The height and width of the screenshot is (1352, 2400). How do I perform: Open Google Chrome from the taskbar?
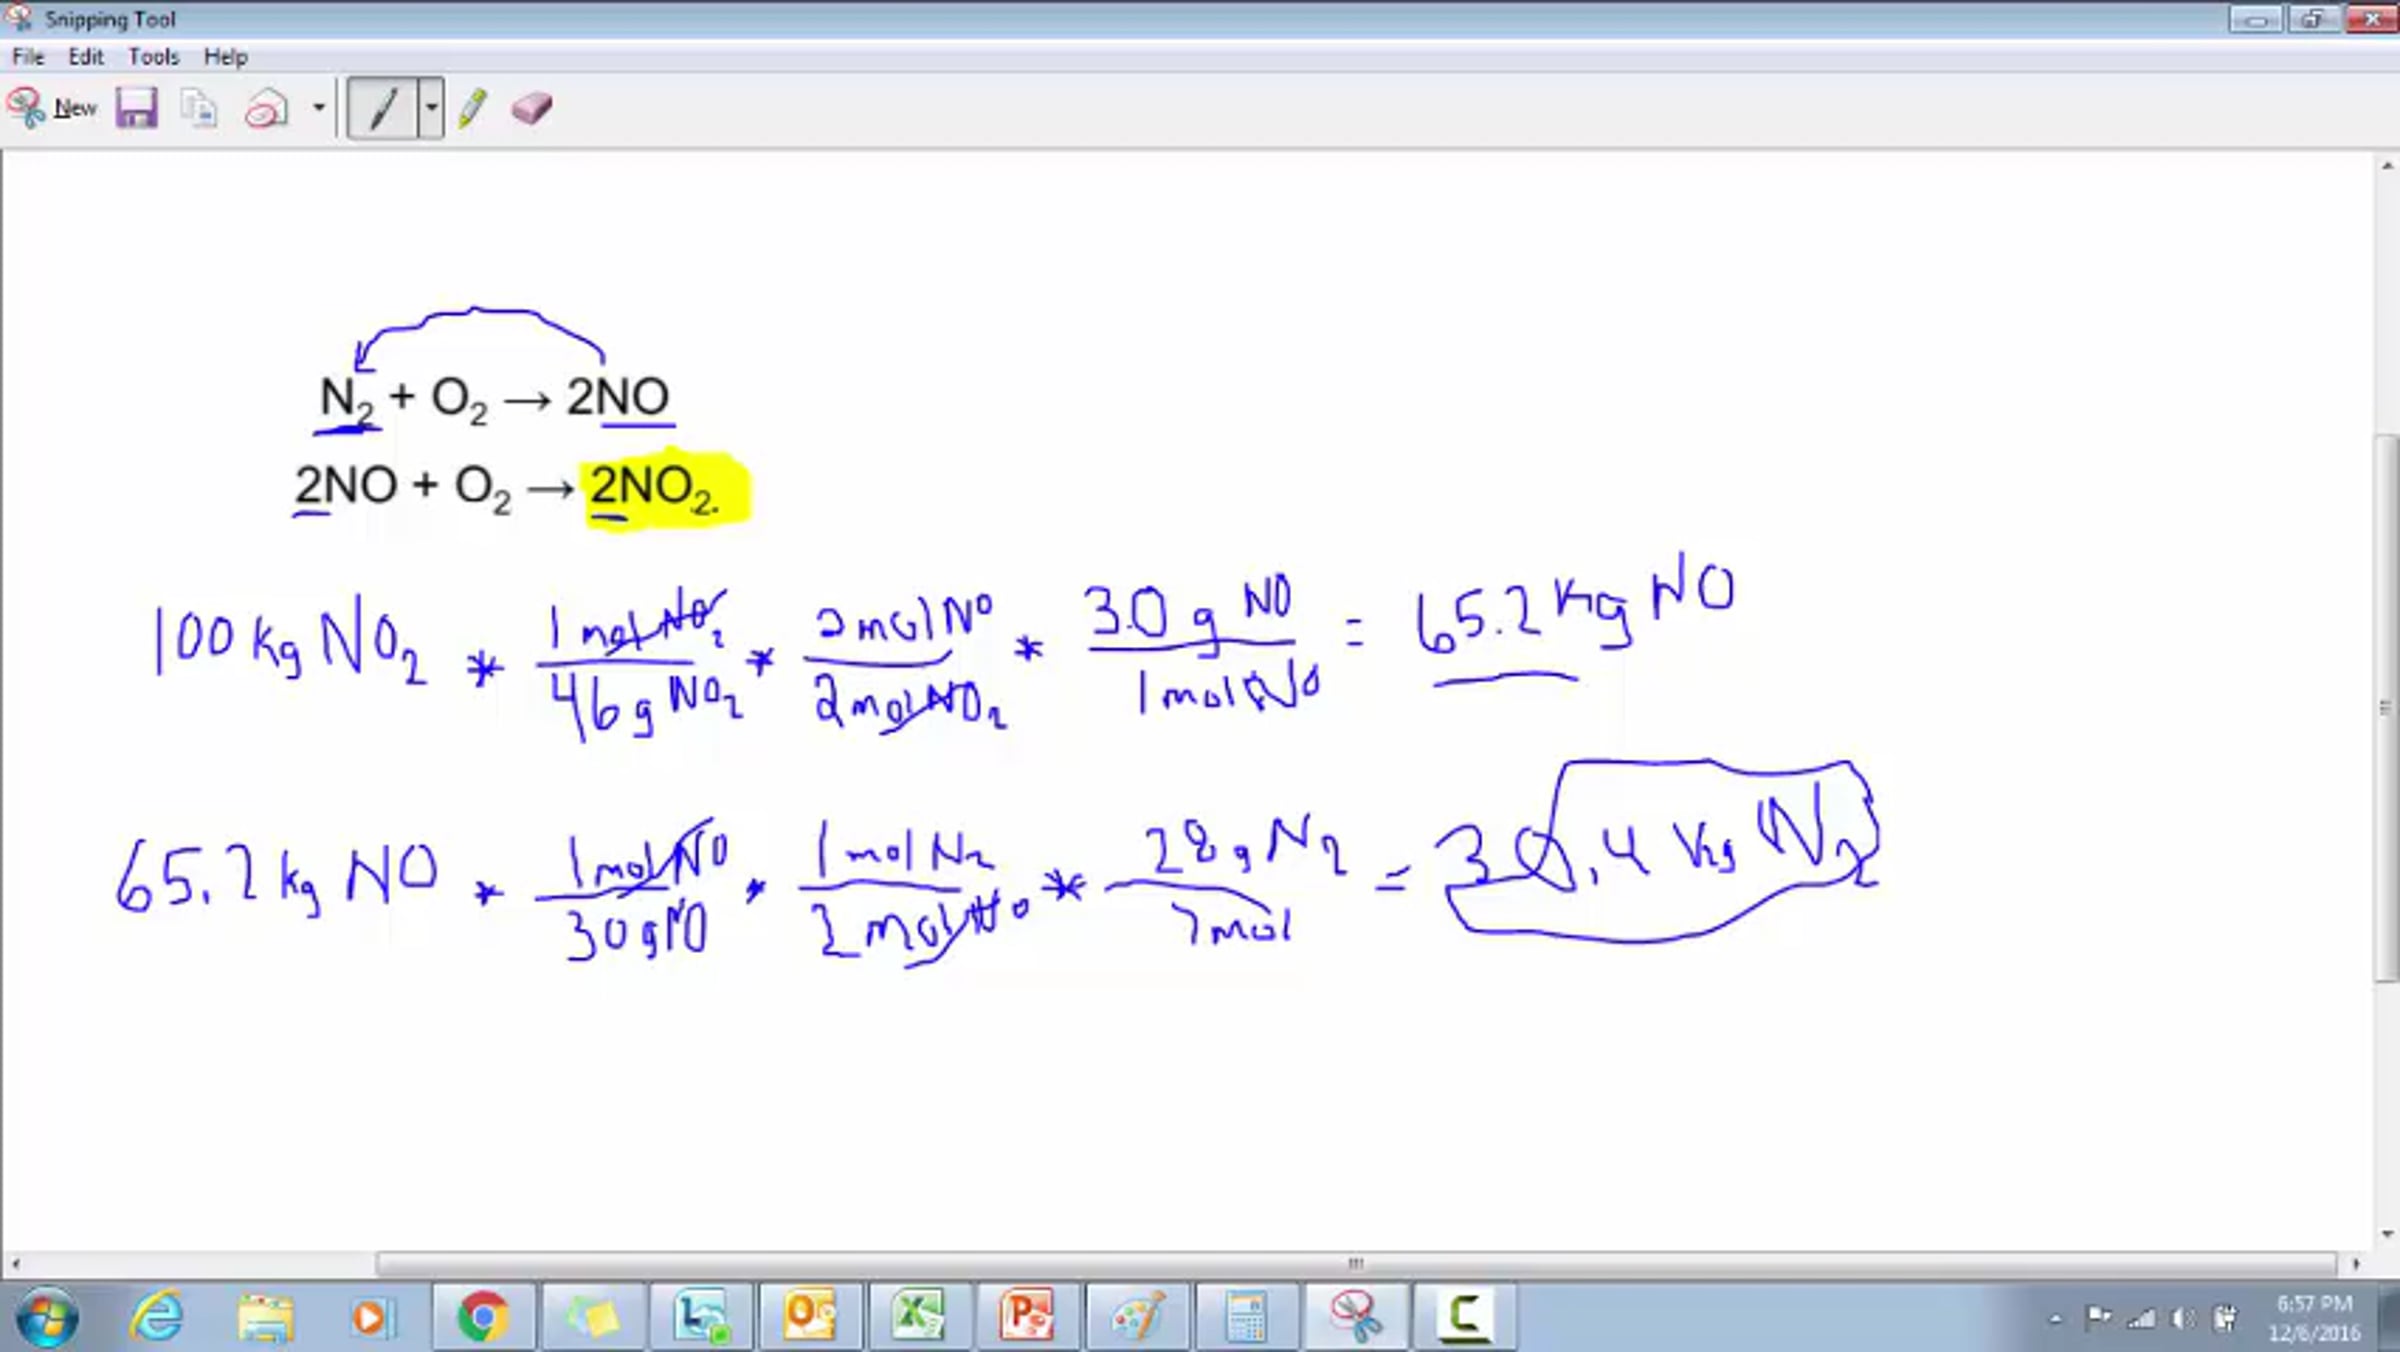483,1316
